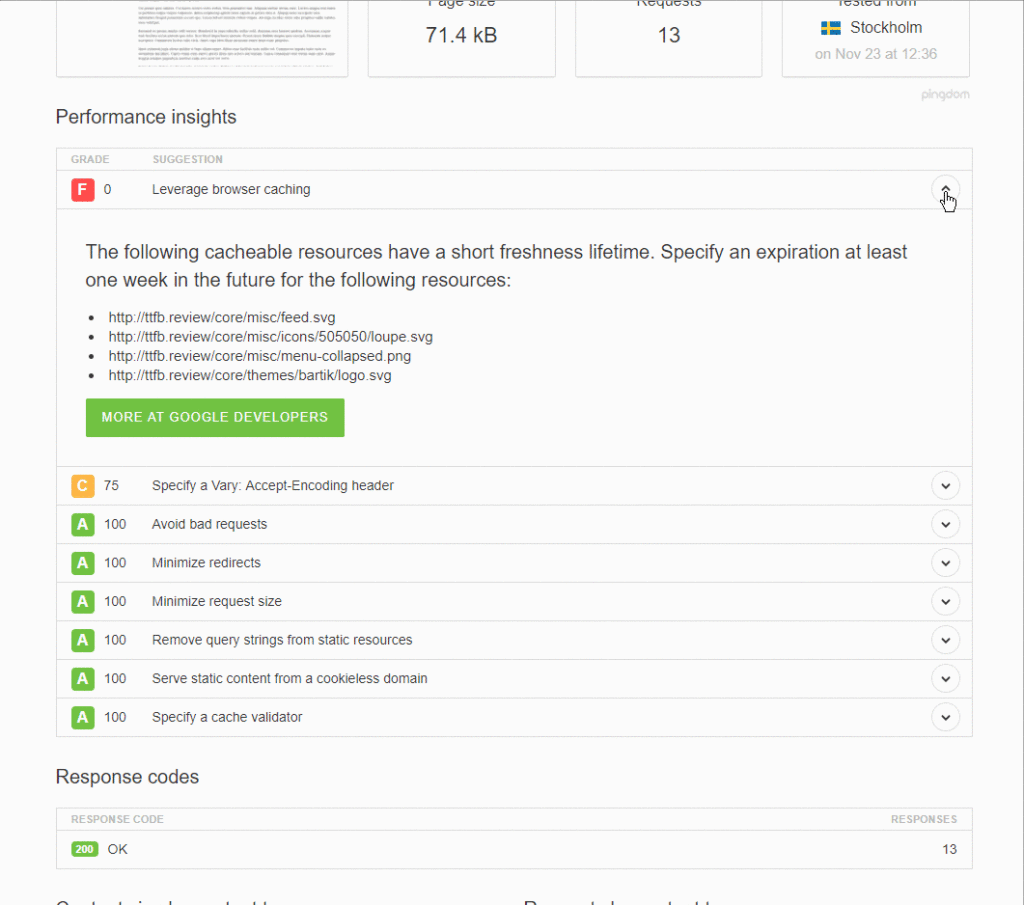Click the Specify a cache validator text
The image size is (1024, 905).
pyautogui.click(x=227, y=717)
